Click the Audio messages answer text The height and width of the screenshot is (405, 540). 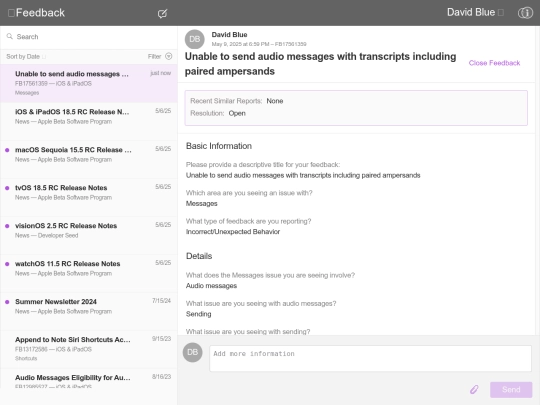coord(211,286)
